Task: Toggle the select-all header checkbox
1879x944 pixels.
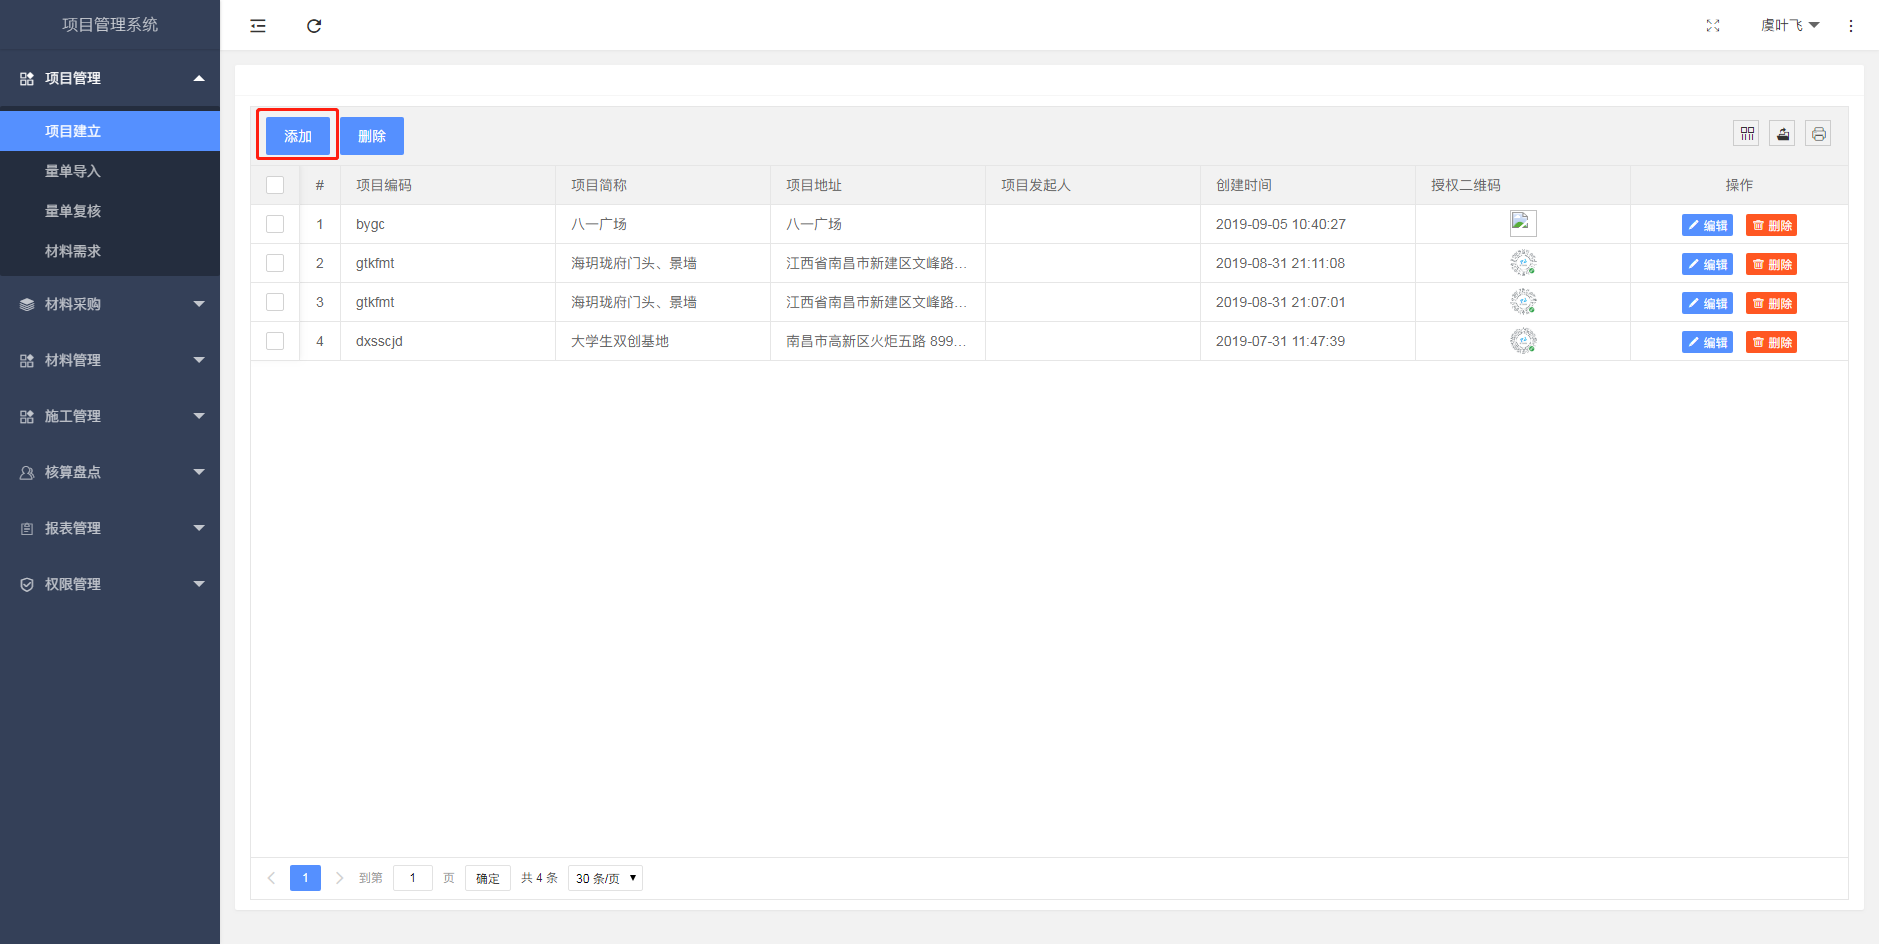Action: click(x=275, y=185)
